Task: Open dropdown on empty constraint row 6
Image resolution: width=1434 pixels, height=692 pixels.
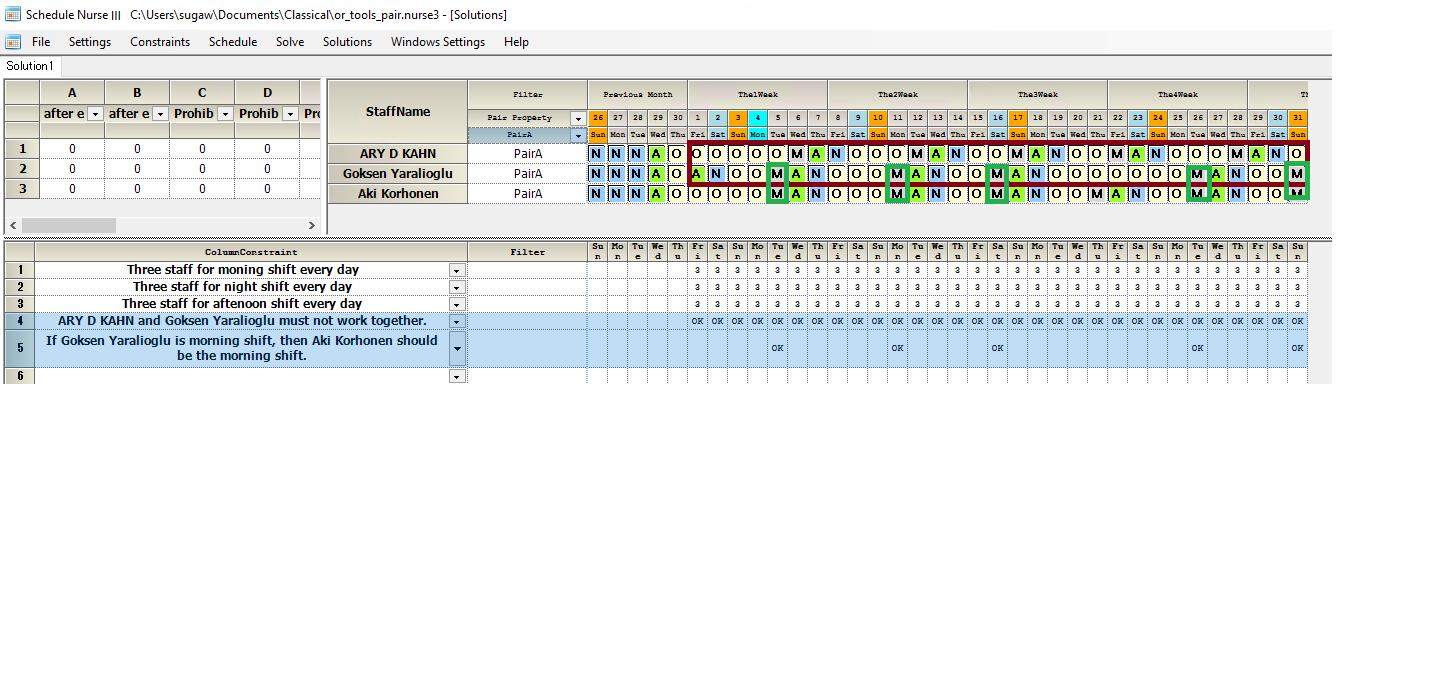Action: pyautogui.click(x=457, y=376)
